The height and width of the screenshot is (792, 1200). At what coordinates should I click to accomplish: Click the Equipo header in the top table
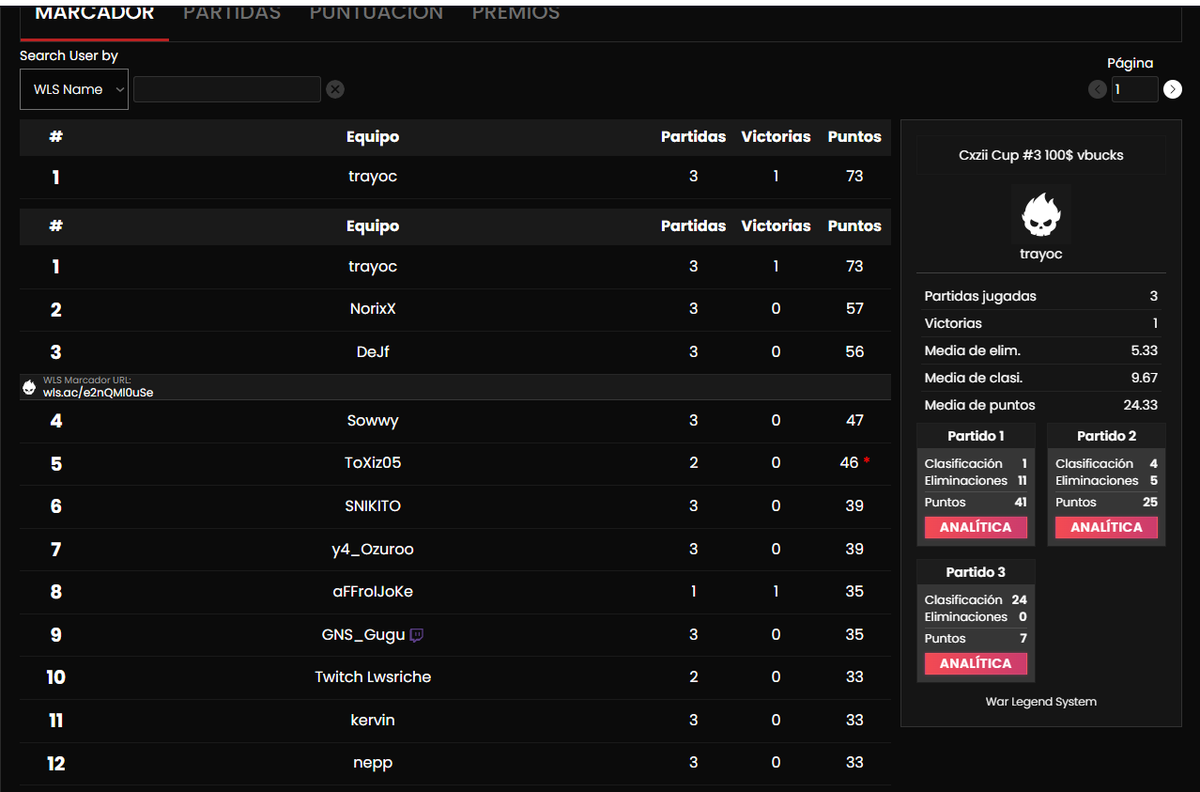372,137
